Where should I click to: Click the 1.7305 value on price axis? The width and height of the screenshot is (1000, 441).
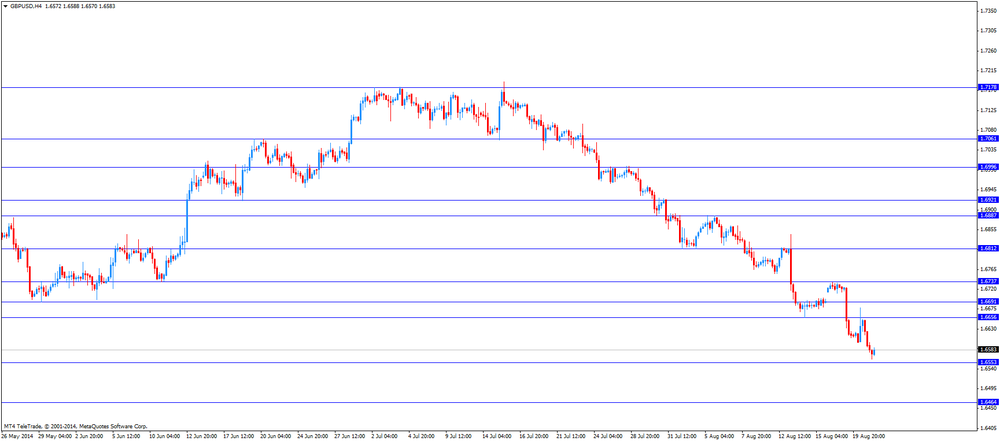[990, 31]
